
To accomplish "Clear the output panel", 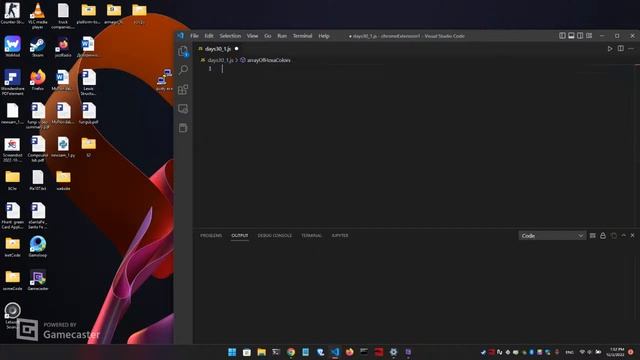I will click(x=593, y=236).
